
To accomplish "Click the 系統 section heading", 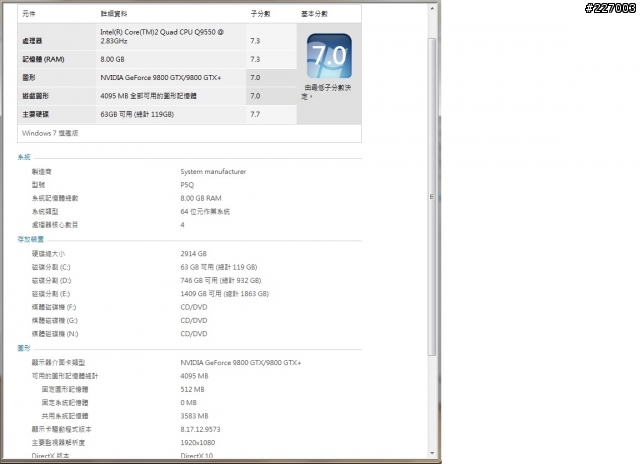I will click(24, 157).
